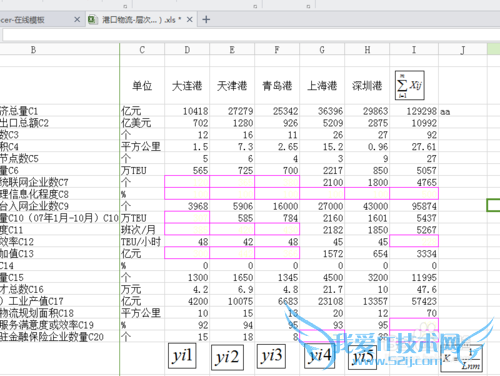Click into the formula bar input
500x376 pixels.
[x=250, y=34]
